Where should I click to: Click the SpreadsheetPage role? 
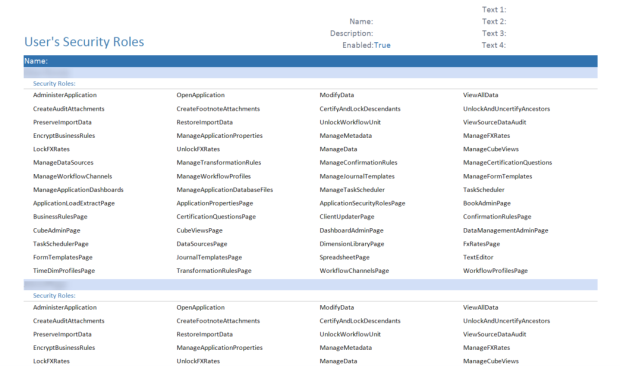tap(344, 257)
